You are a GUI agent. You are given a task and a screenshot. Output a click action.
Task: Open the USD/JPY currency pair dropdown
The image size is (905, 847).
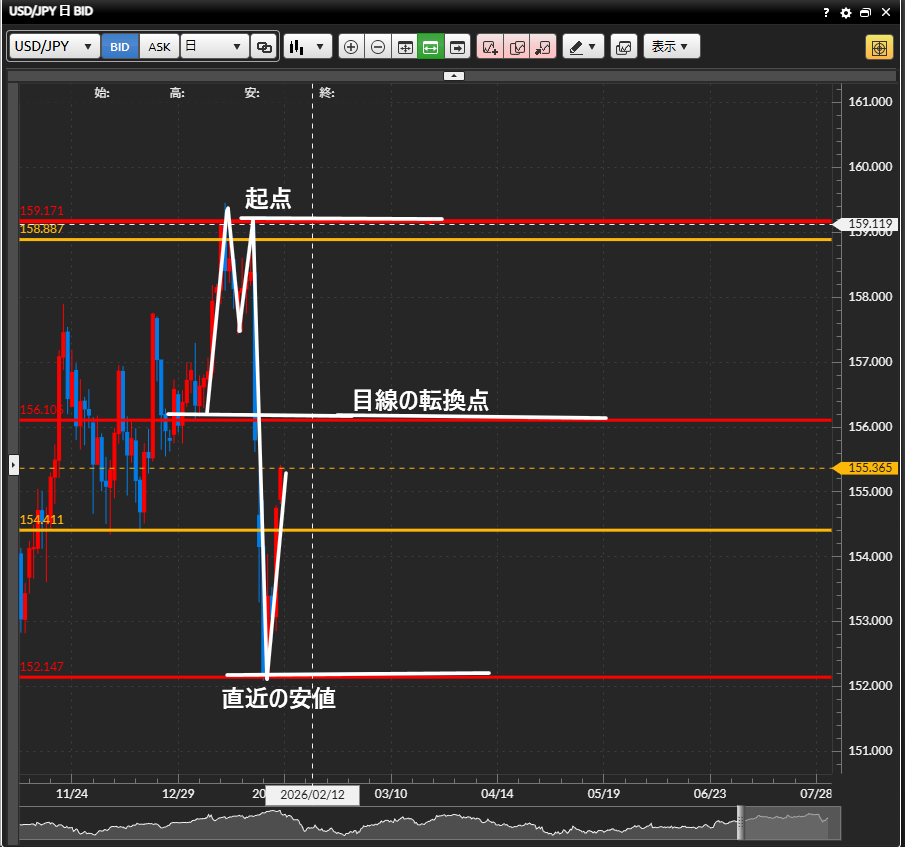(x=55, y=47)
